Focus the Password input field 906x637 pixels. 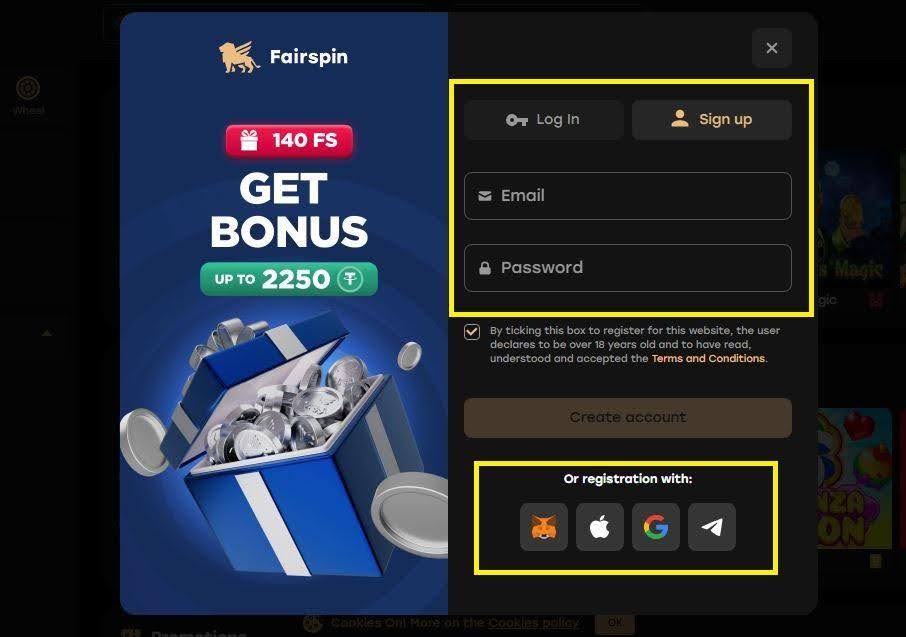[627, 268]
